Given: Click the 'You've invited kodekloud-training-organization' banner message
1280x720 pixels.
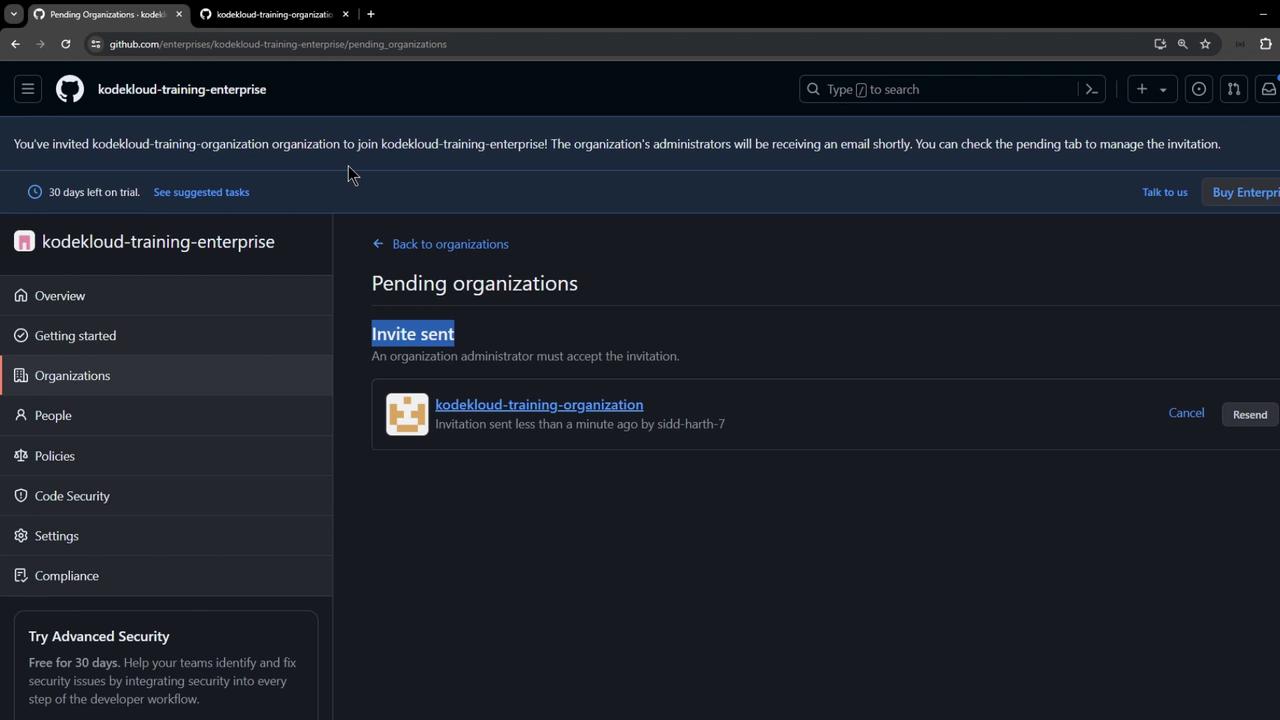Looking at the screenshot, I should [x=617, y=144].
